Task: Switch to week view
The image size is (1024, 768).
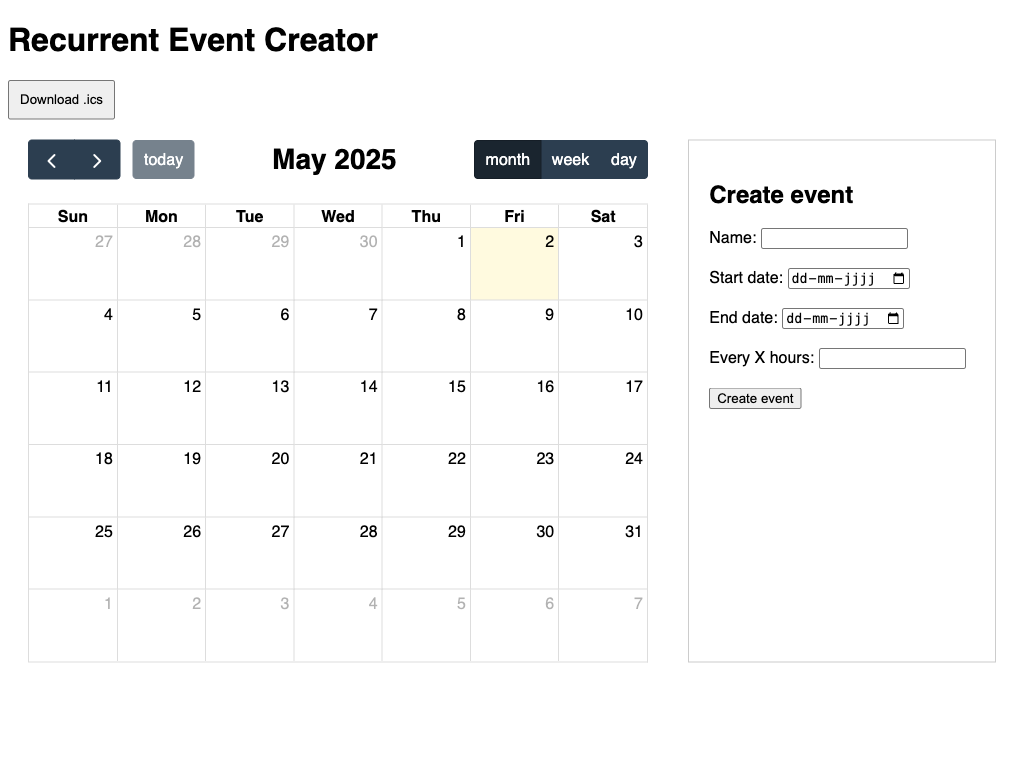Action: [570, 160]
